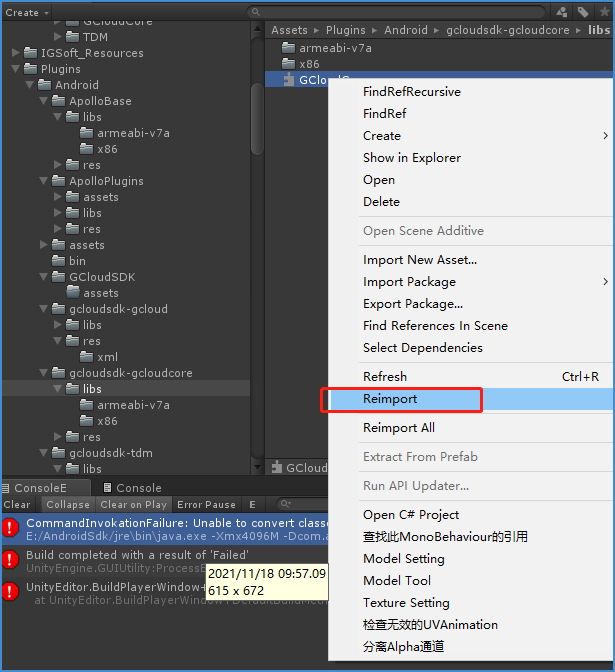Expand the IGSoft_Resources folder
615x672 pixels.
pos(16,53)
